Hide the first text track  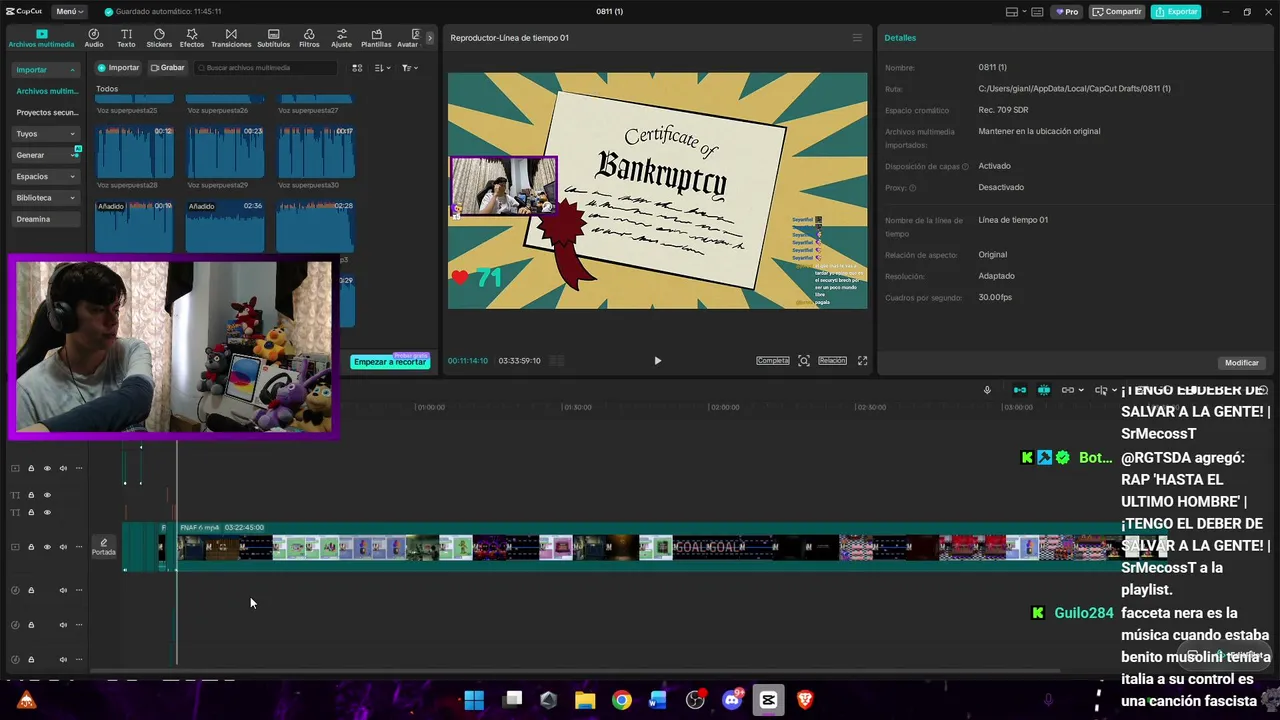click(x=47, y=495)
